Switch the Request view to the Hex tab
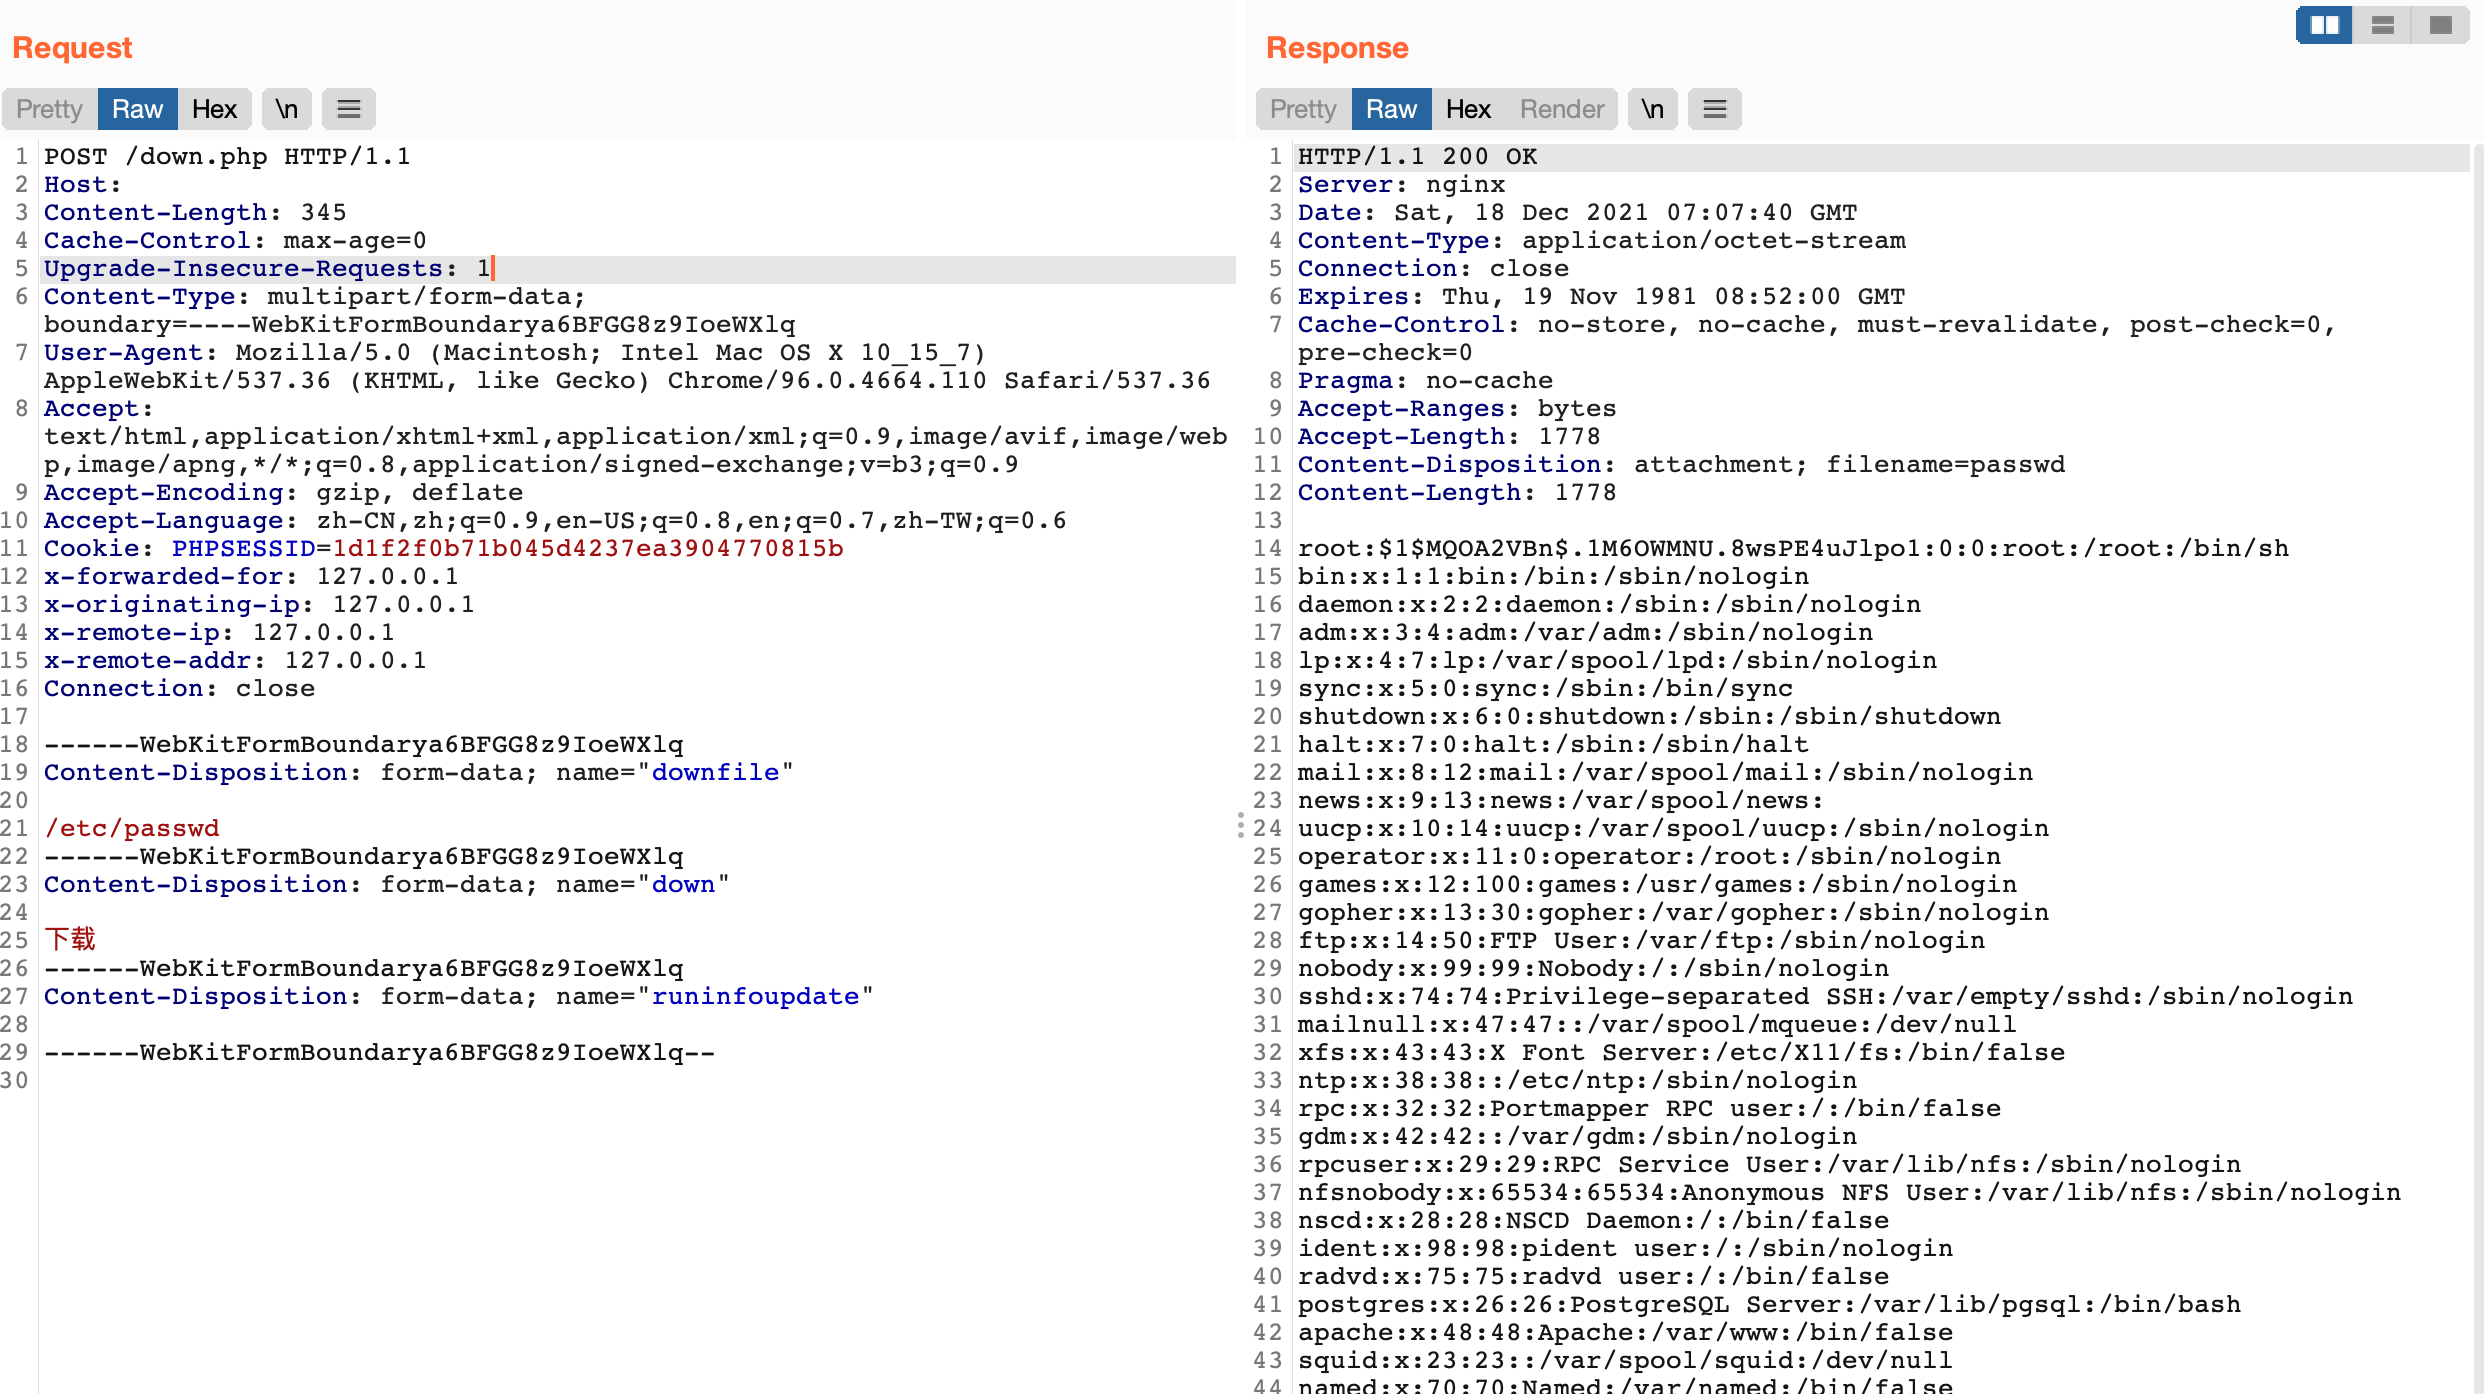 click(x=214, y=109)
